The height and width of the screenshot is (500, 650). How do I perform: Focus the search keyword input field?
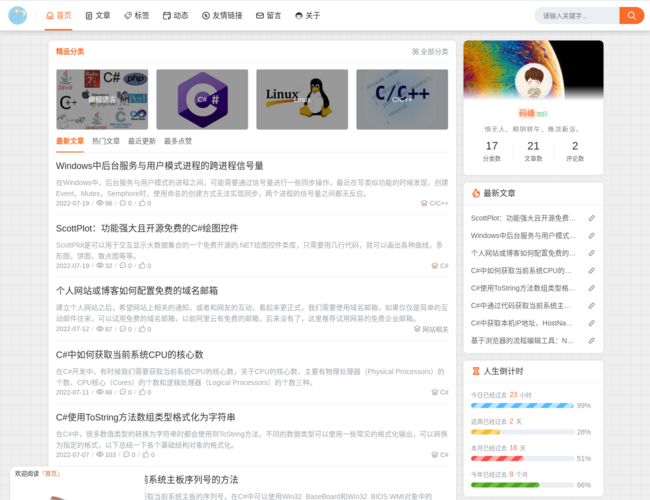[576, 16]
